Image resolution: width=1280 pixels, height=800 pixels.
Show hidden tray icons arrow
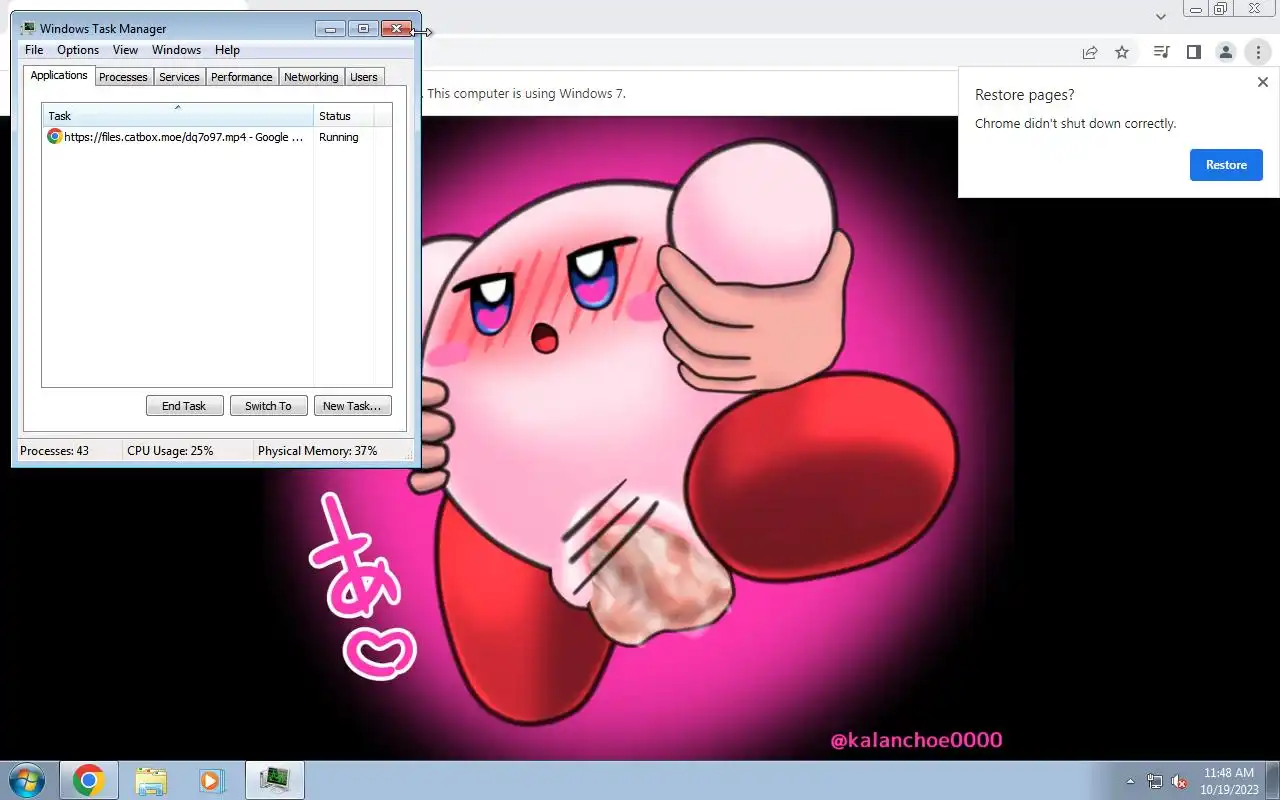(1131, 781)
